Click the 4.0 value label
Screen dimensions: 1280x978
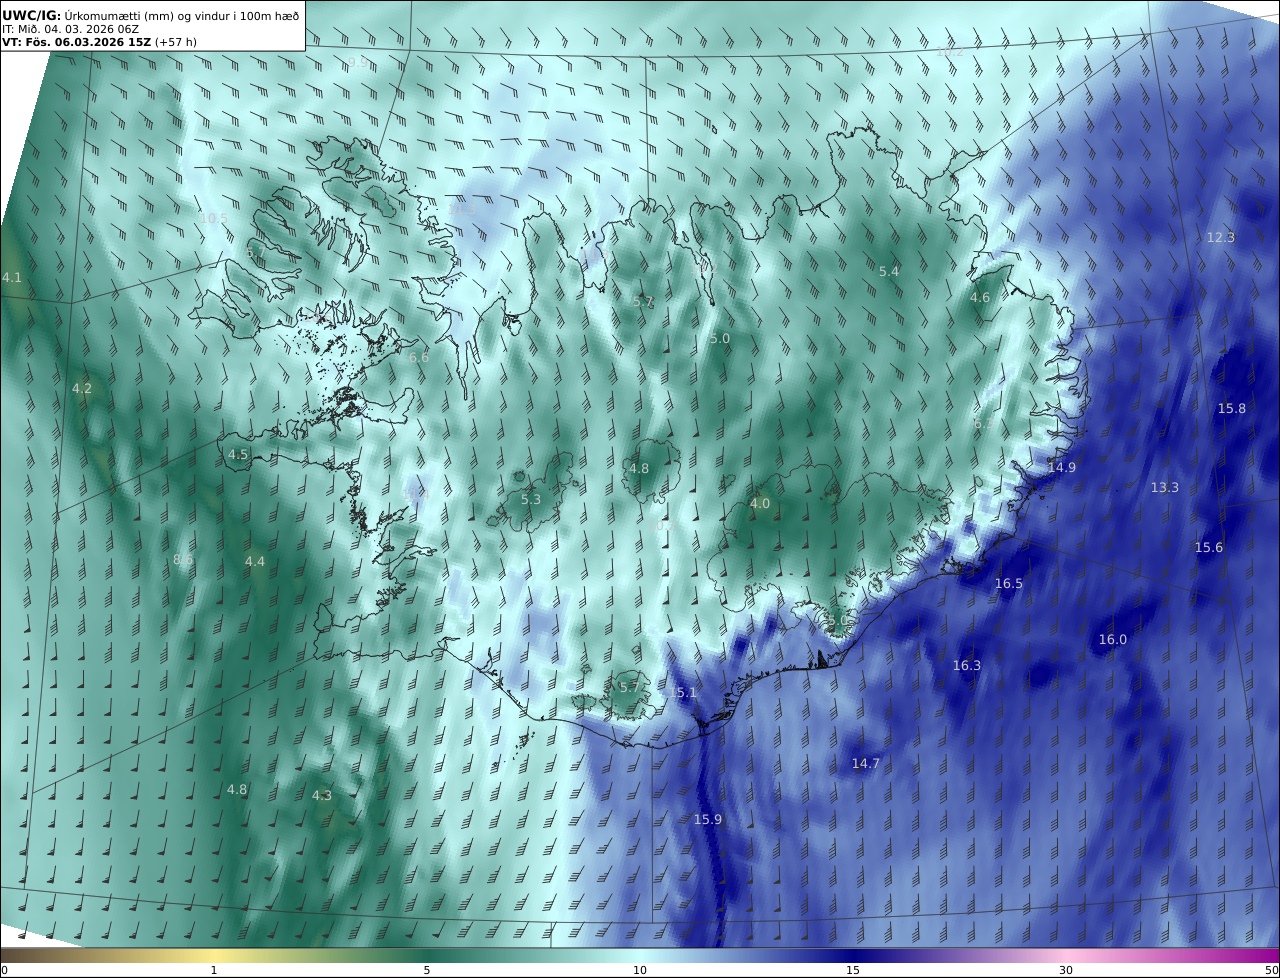tap(760, 504)
